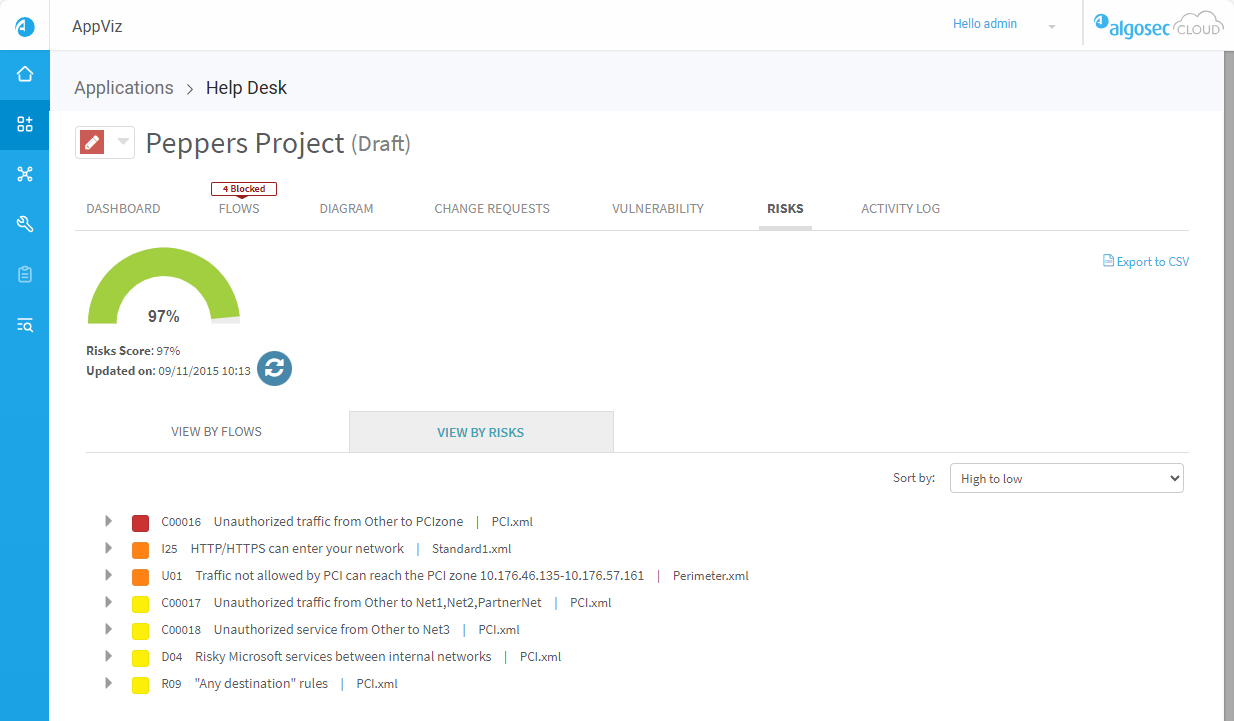The image size is (1234, 721).
Task: Select the View by Flows tab
Action: coord(216,432)
